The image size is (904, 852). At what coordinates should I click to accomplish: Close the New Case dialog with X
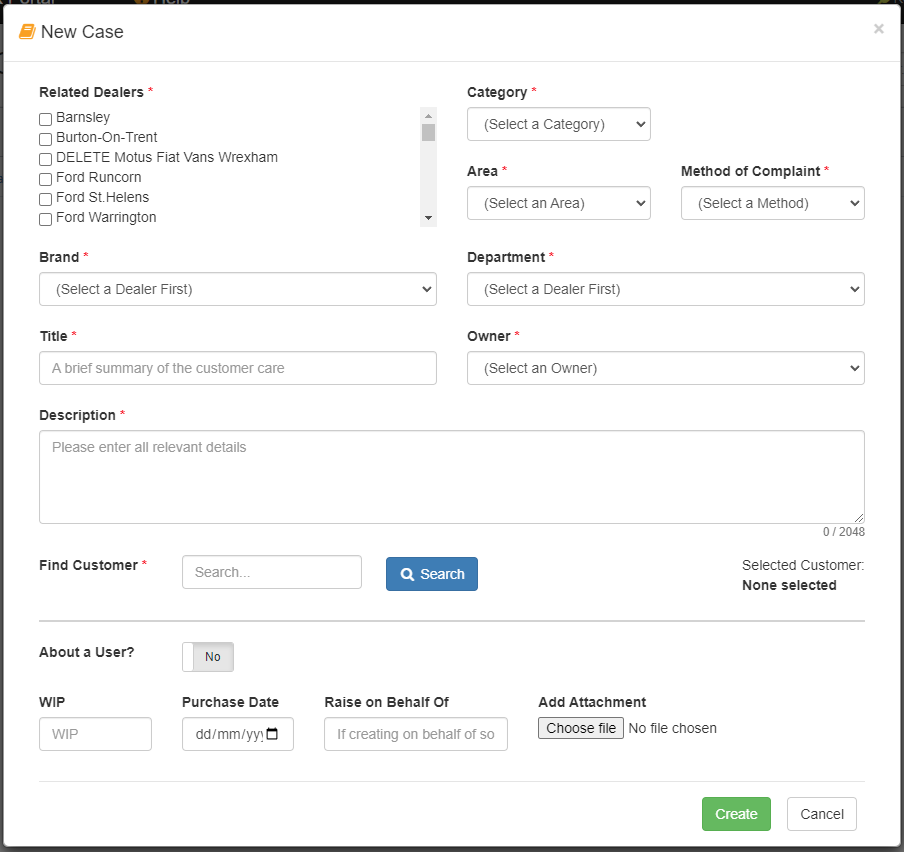point(878,29)
